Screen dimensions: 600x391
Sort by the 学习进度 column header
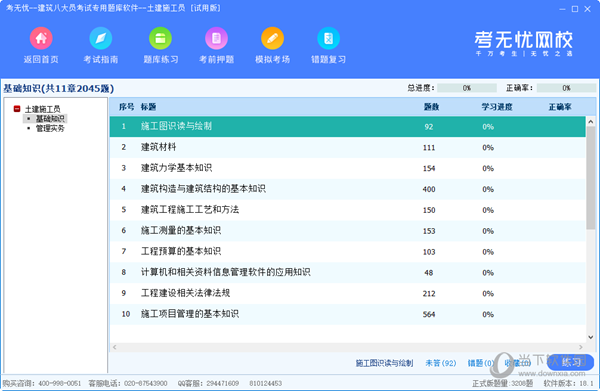pyautogui.click(x=497, y=107)
